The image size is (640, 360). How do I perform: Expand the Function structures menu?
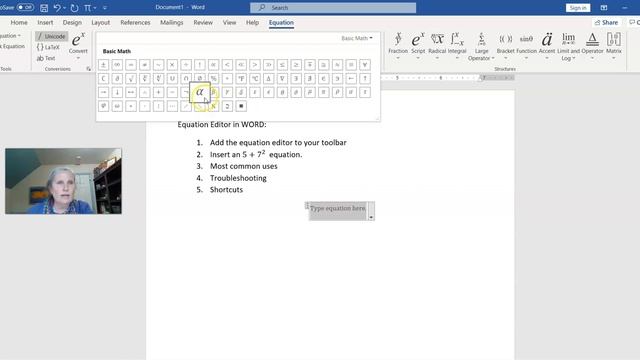[526, 46]
